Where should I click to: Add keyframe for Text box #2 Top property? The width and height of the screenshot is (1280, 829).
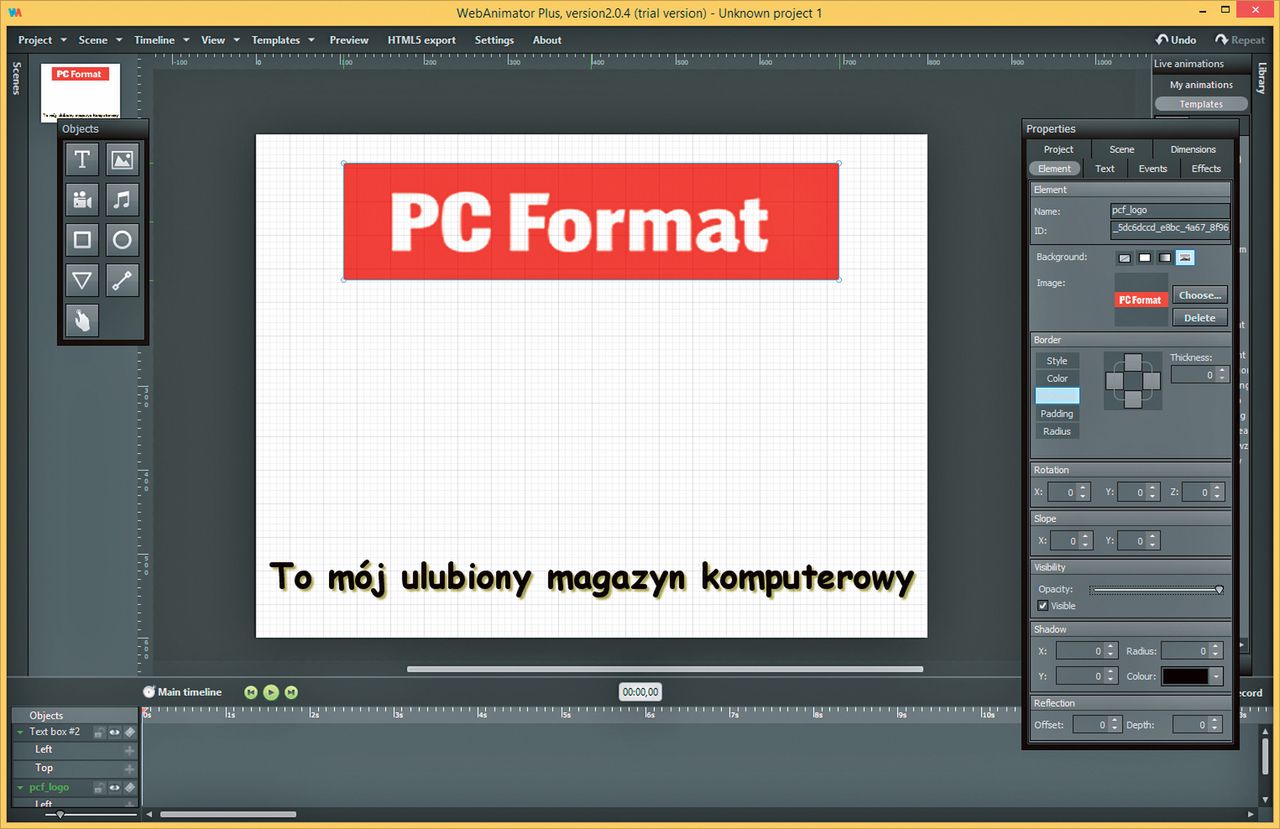coord(129,769)
